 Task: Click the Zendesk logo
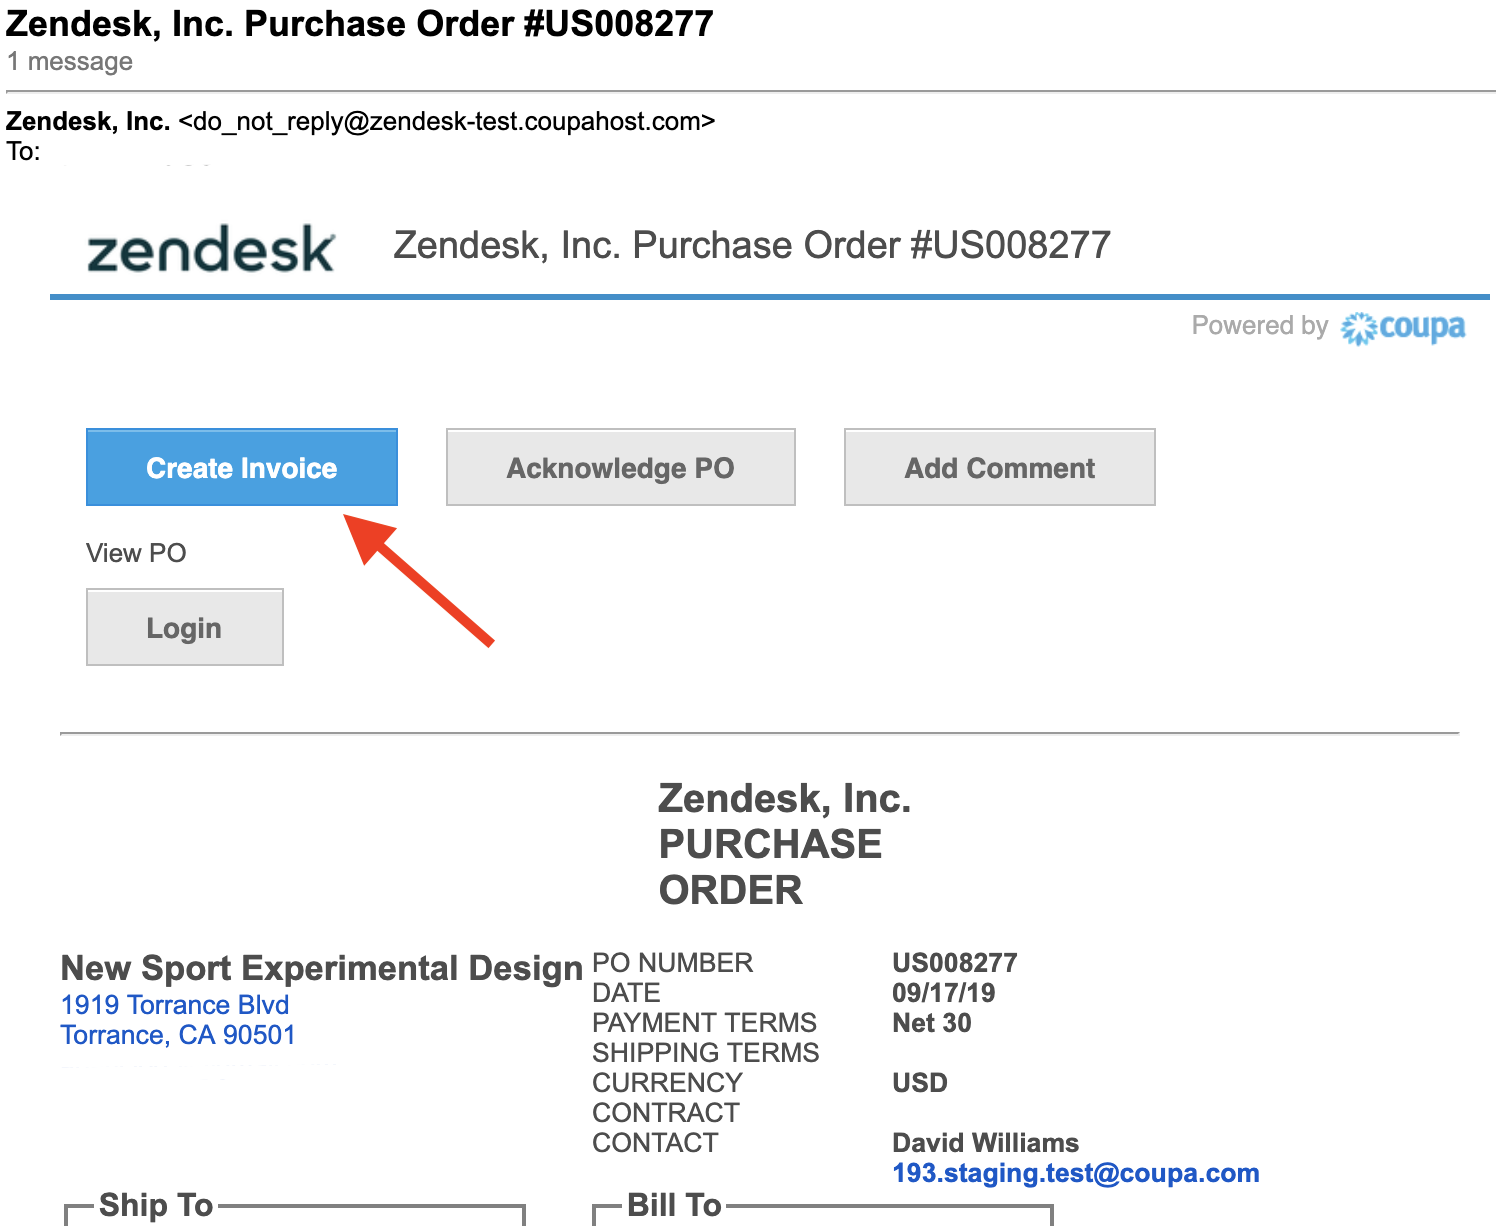(x=210, y=250)
